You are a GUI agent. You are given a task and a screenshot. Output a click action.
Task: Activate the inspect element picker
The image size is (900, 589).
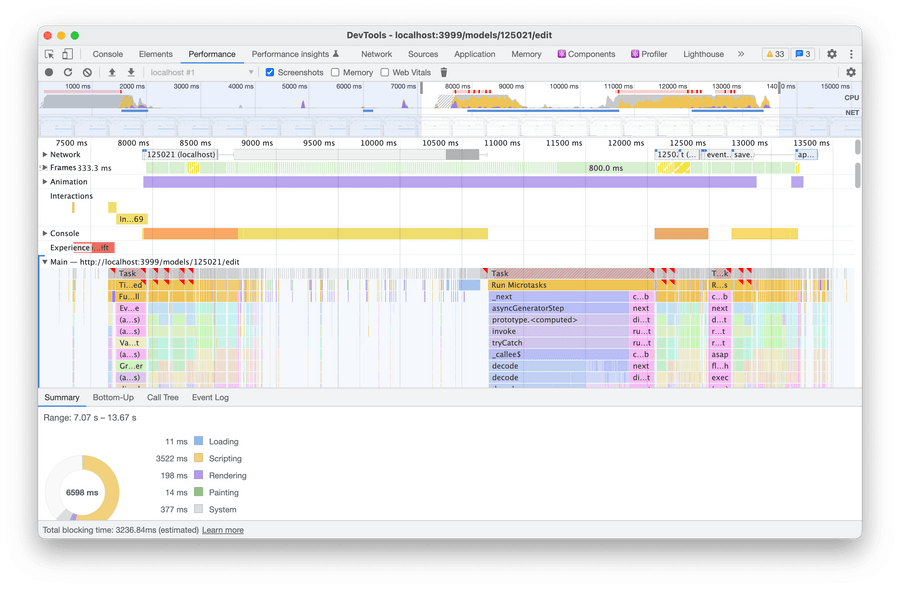pyautogui.click(x=49, y=54)
